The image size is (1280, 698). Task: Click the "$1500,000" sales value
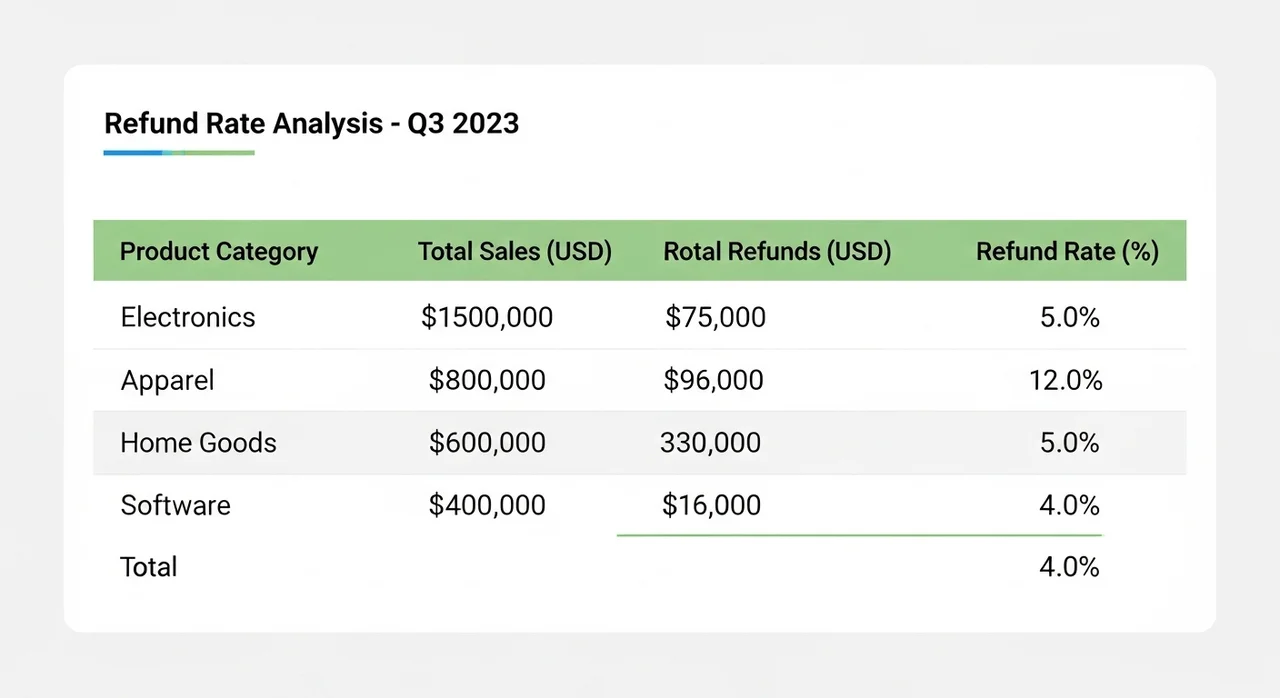pos(487,317)
